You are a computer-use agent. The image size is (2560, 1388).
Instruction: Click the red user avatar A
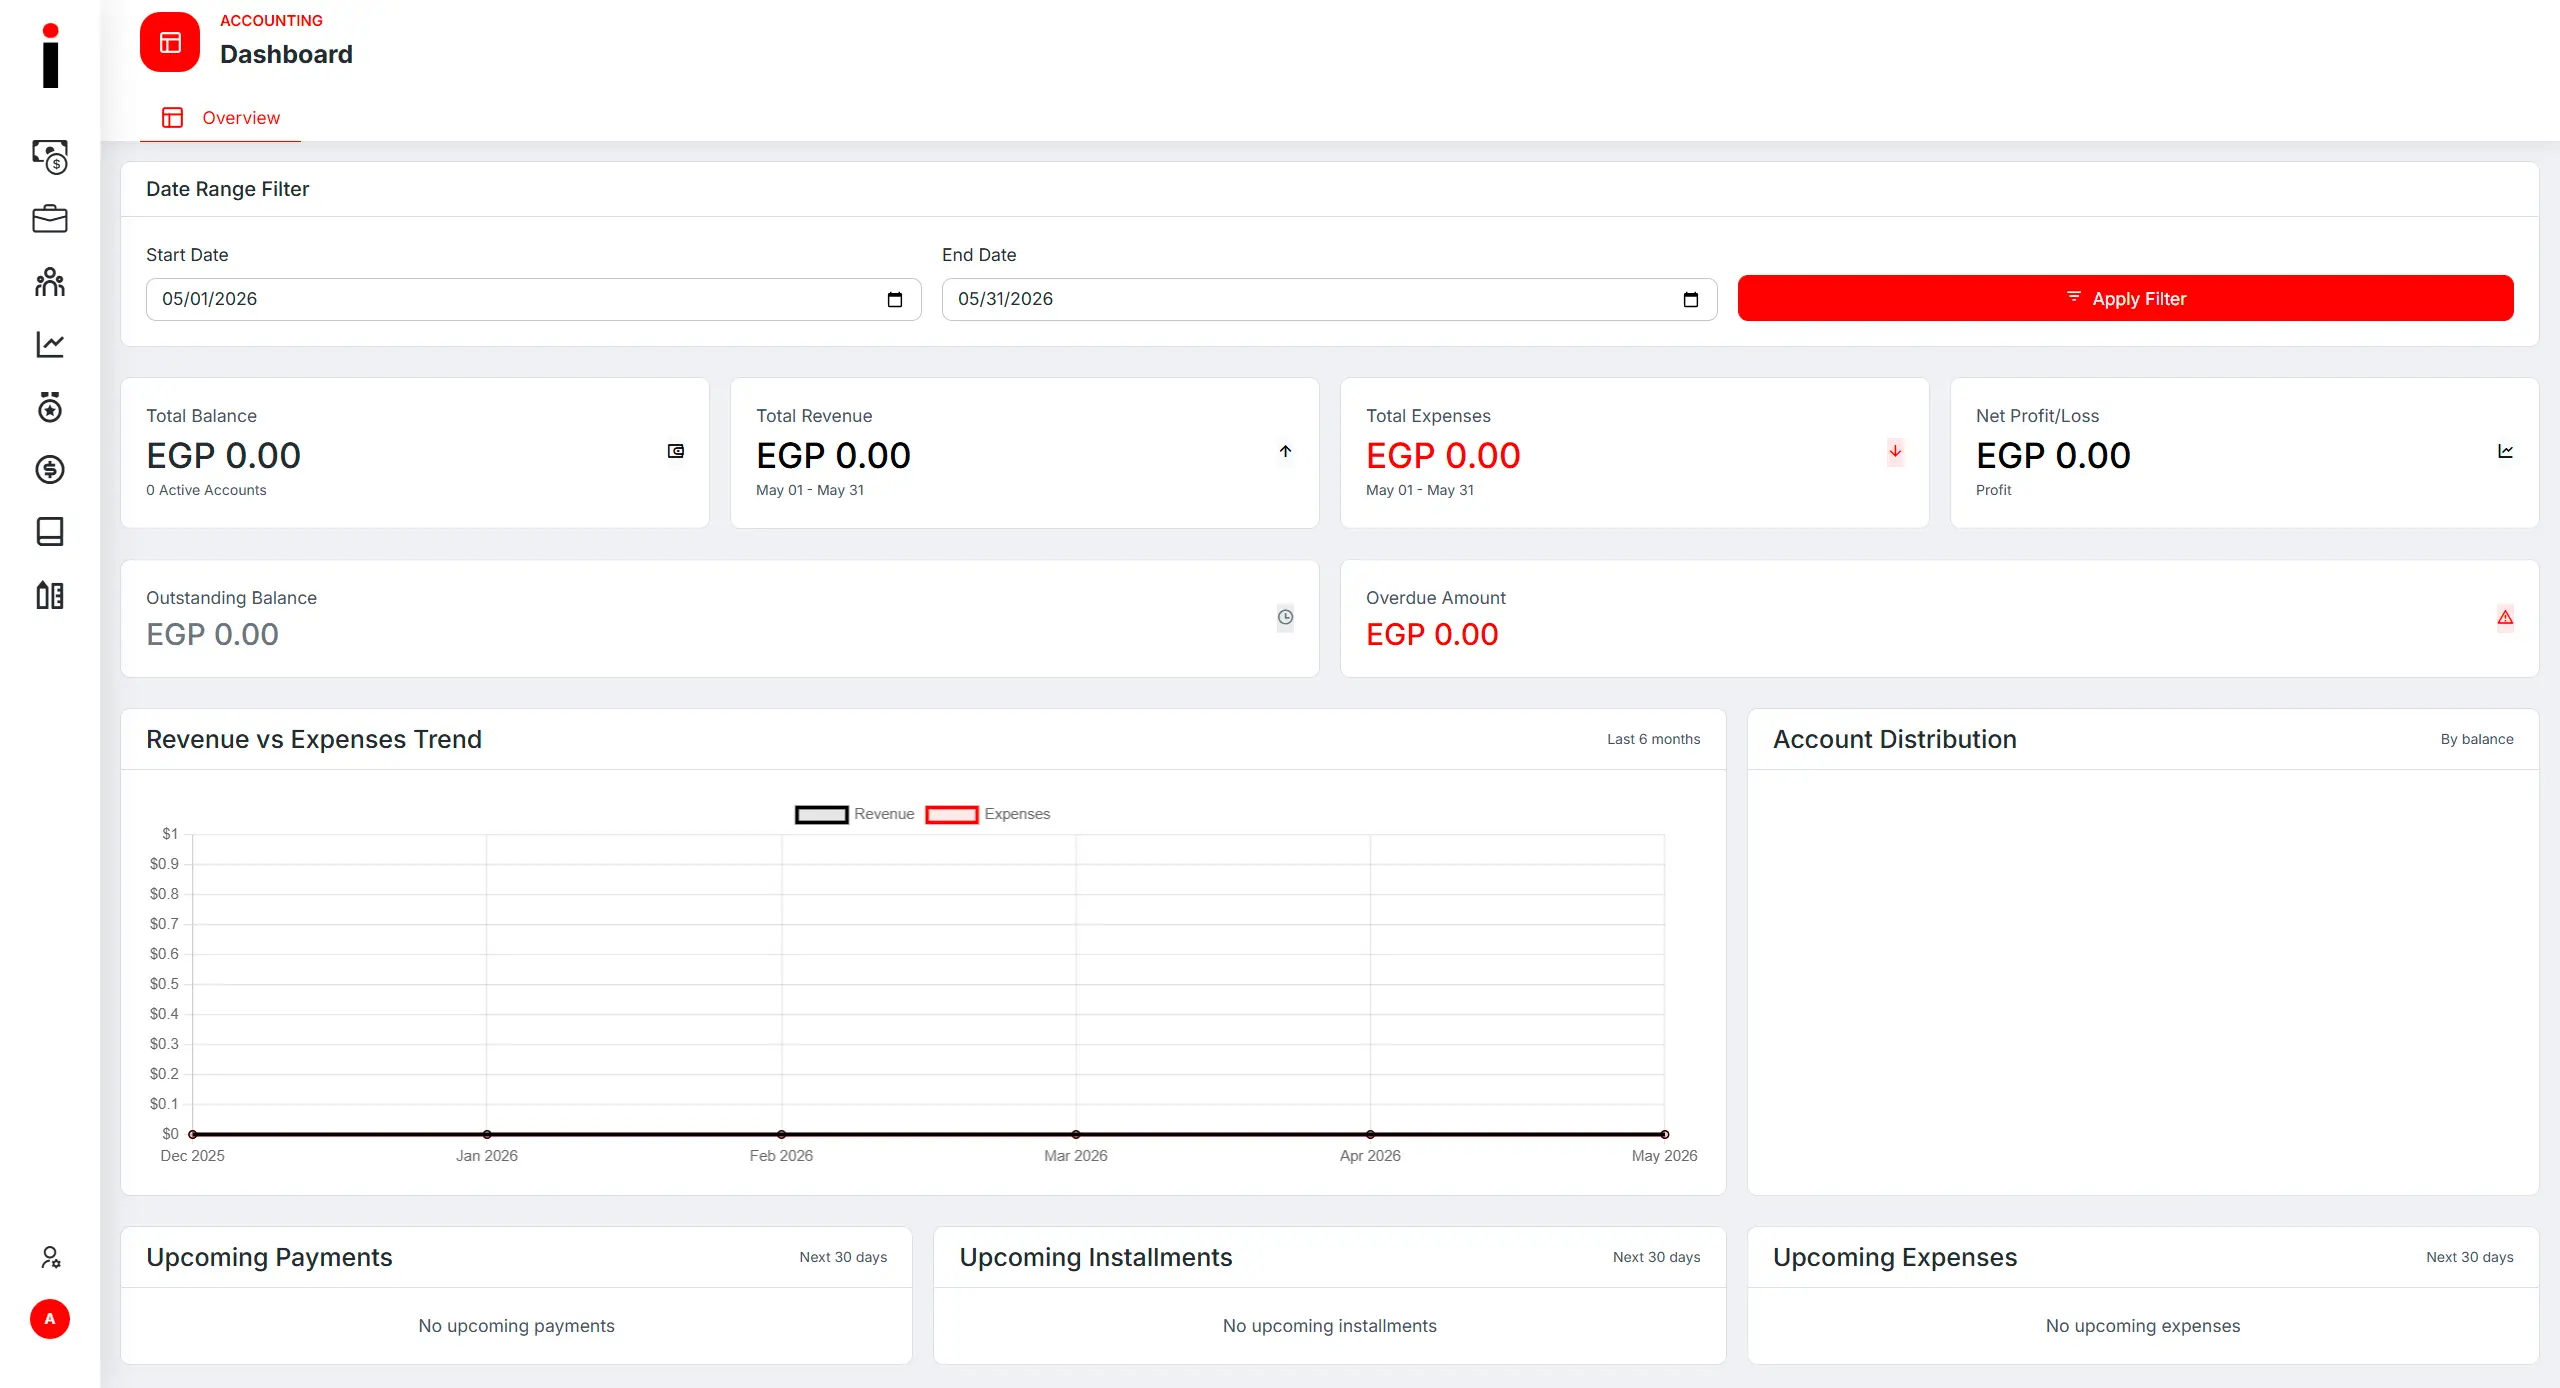pos(50,1319)
